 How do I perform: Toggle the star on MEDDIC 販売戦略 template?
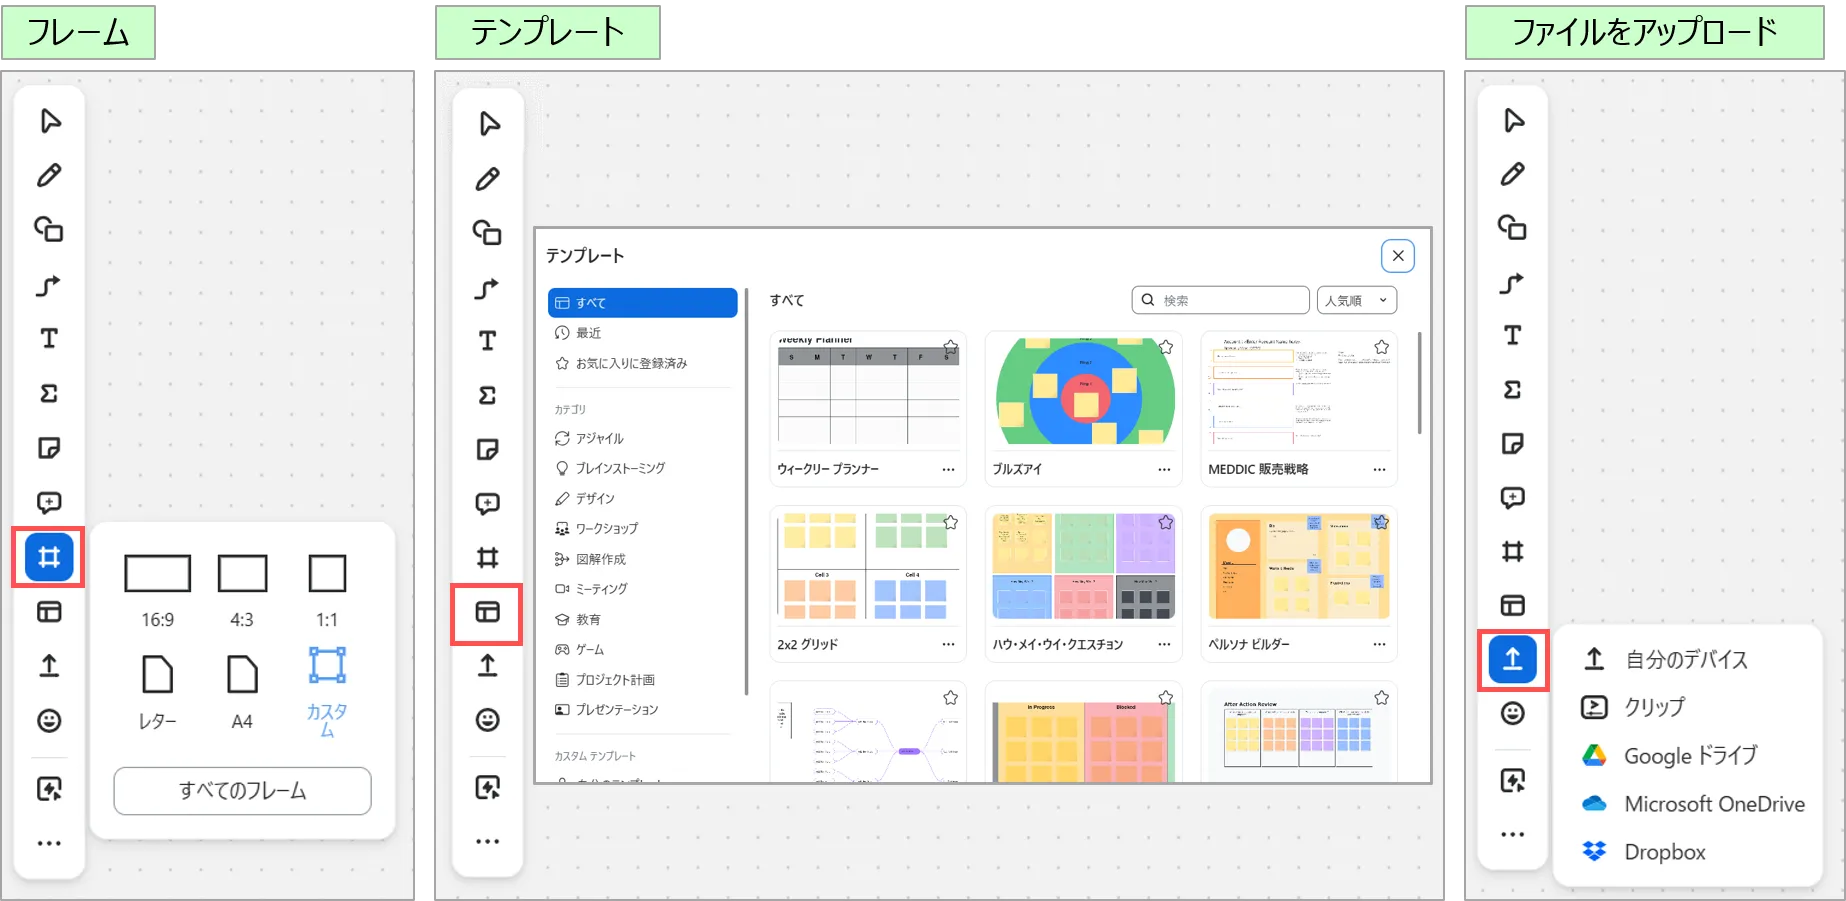[1381, 347]
